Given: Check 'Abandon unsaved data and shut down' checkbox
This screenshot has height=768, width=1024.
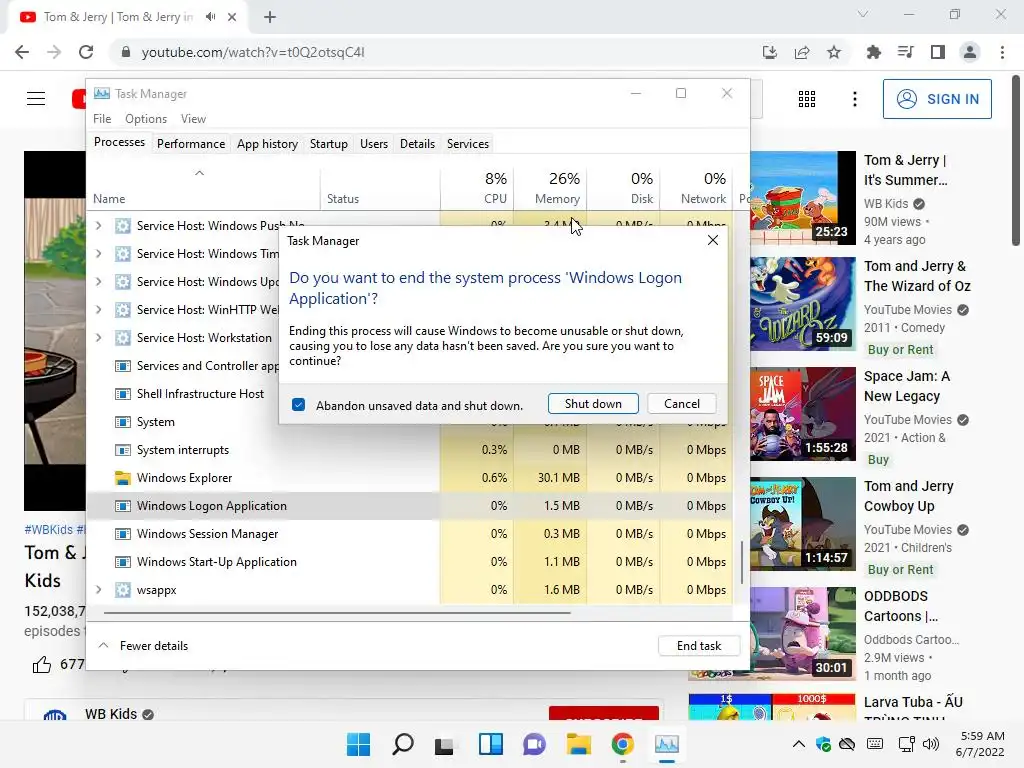Looking at the screenshot, I should click(298, 405).
